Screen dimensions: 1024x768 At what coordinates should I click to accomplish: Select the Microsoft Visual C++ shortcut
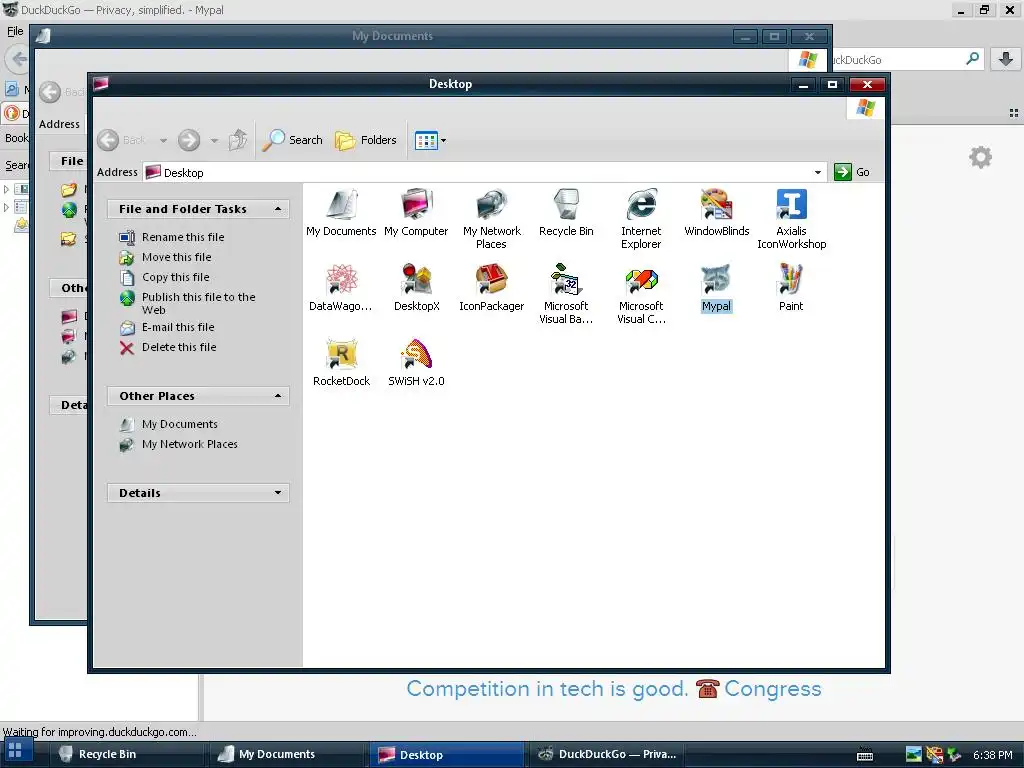pos(641,294)
